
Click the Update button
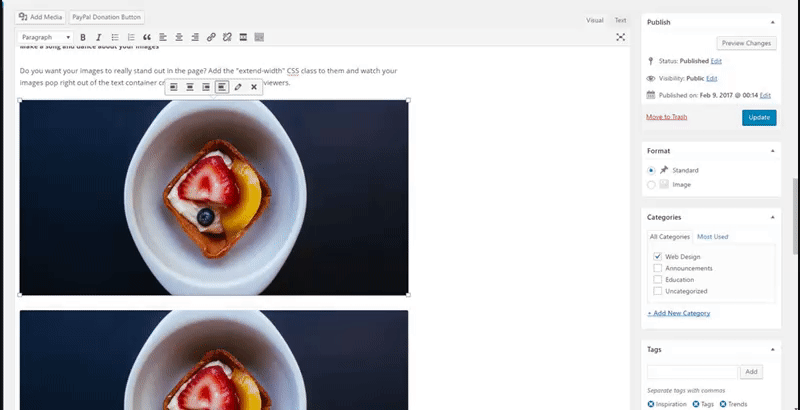click(759, 118)
